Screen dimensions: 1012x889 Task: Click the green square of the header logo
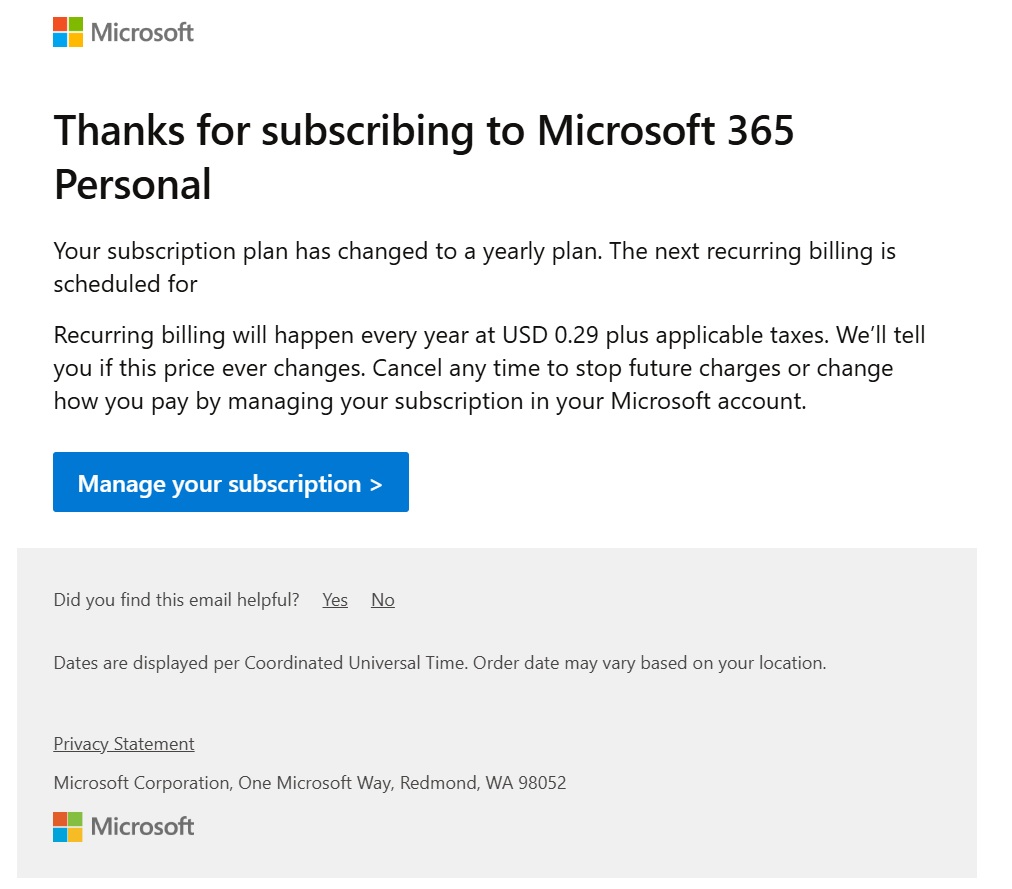pos(76,24)
